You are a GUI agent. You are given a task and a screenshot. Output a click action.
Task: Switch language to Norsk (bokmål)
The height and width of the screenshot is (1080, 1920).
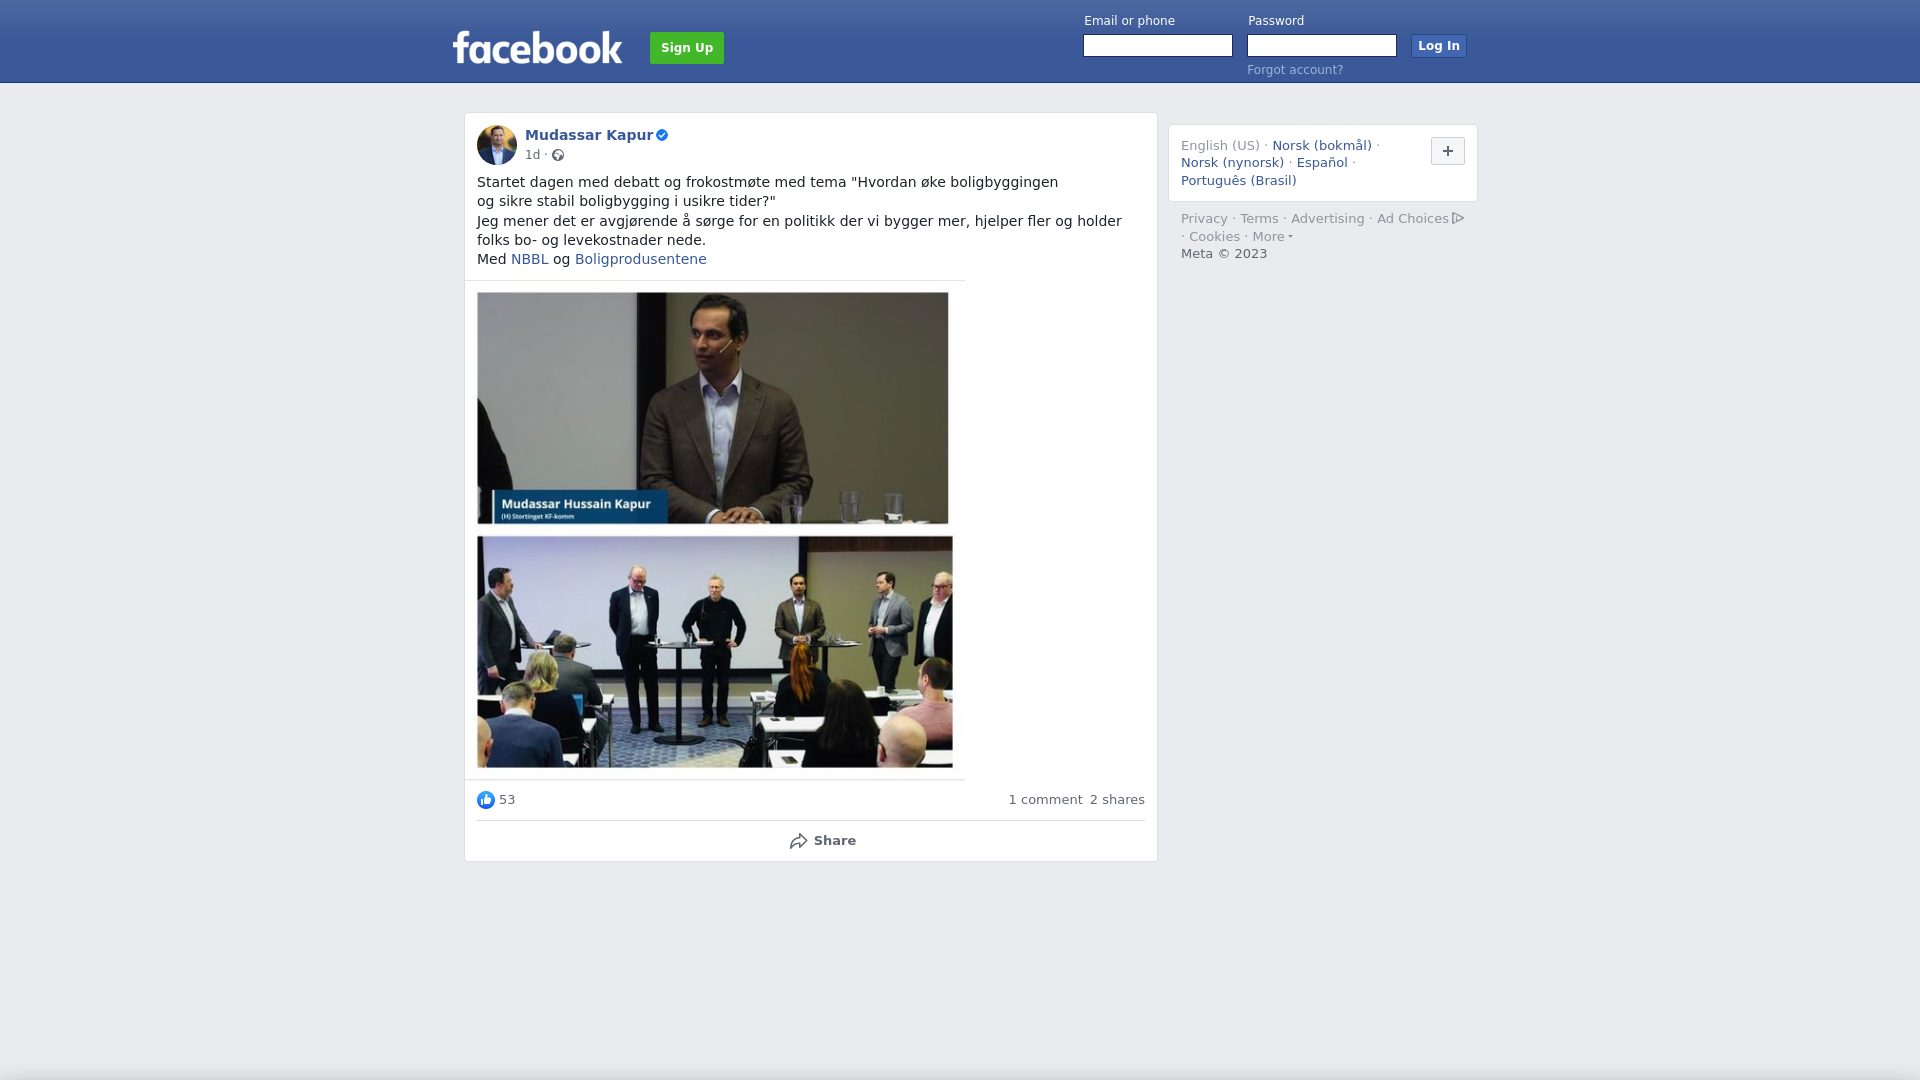tap(1322, 146)
